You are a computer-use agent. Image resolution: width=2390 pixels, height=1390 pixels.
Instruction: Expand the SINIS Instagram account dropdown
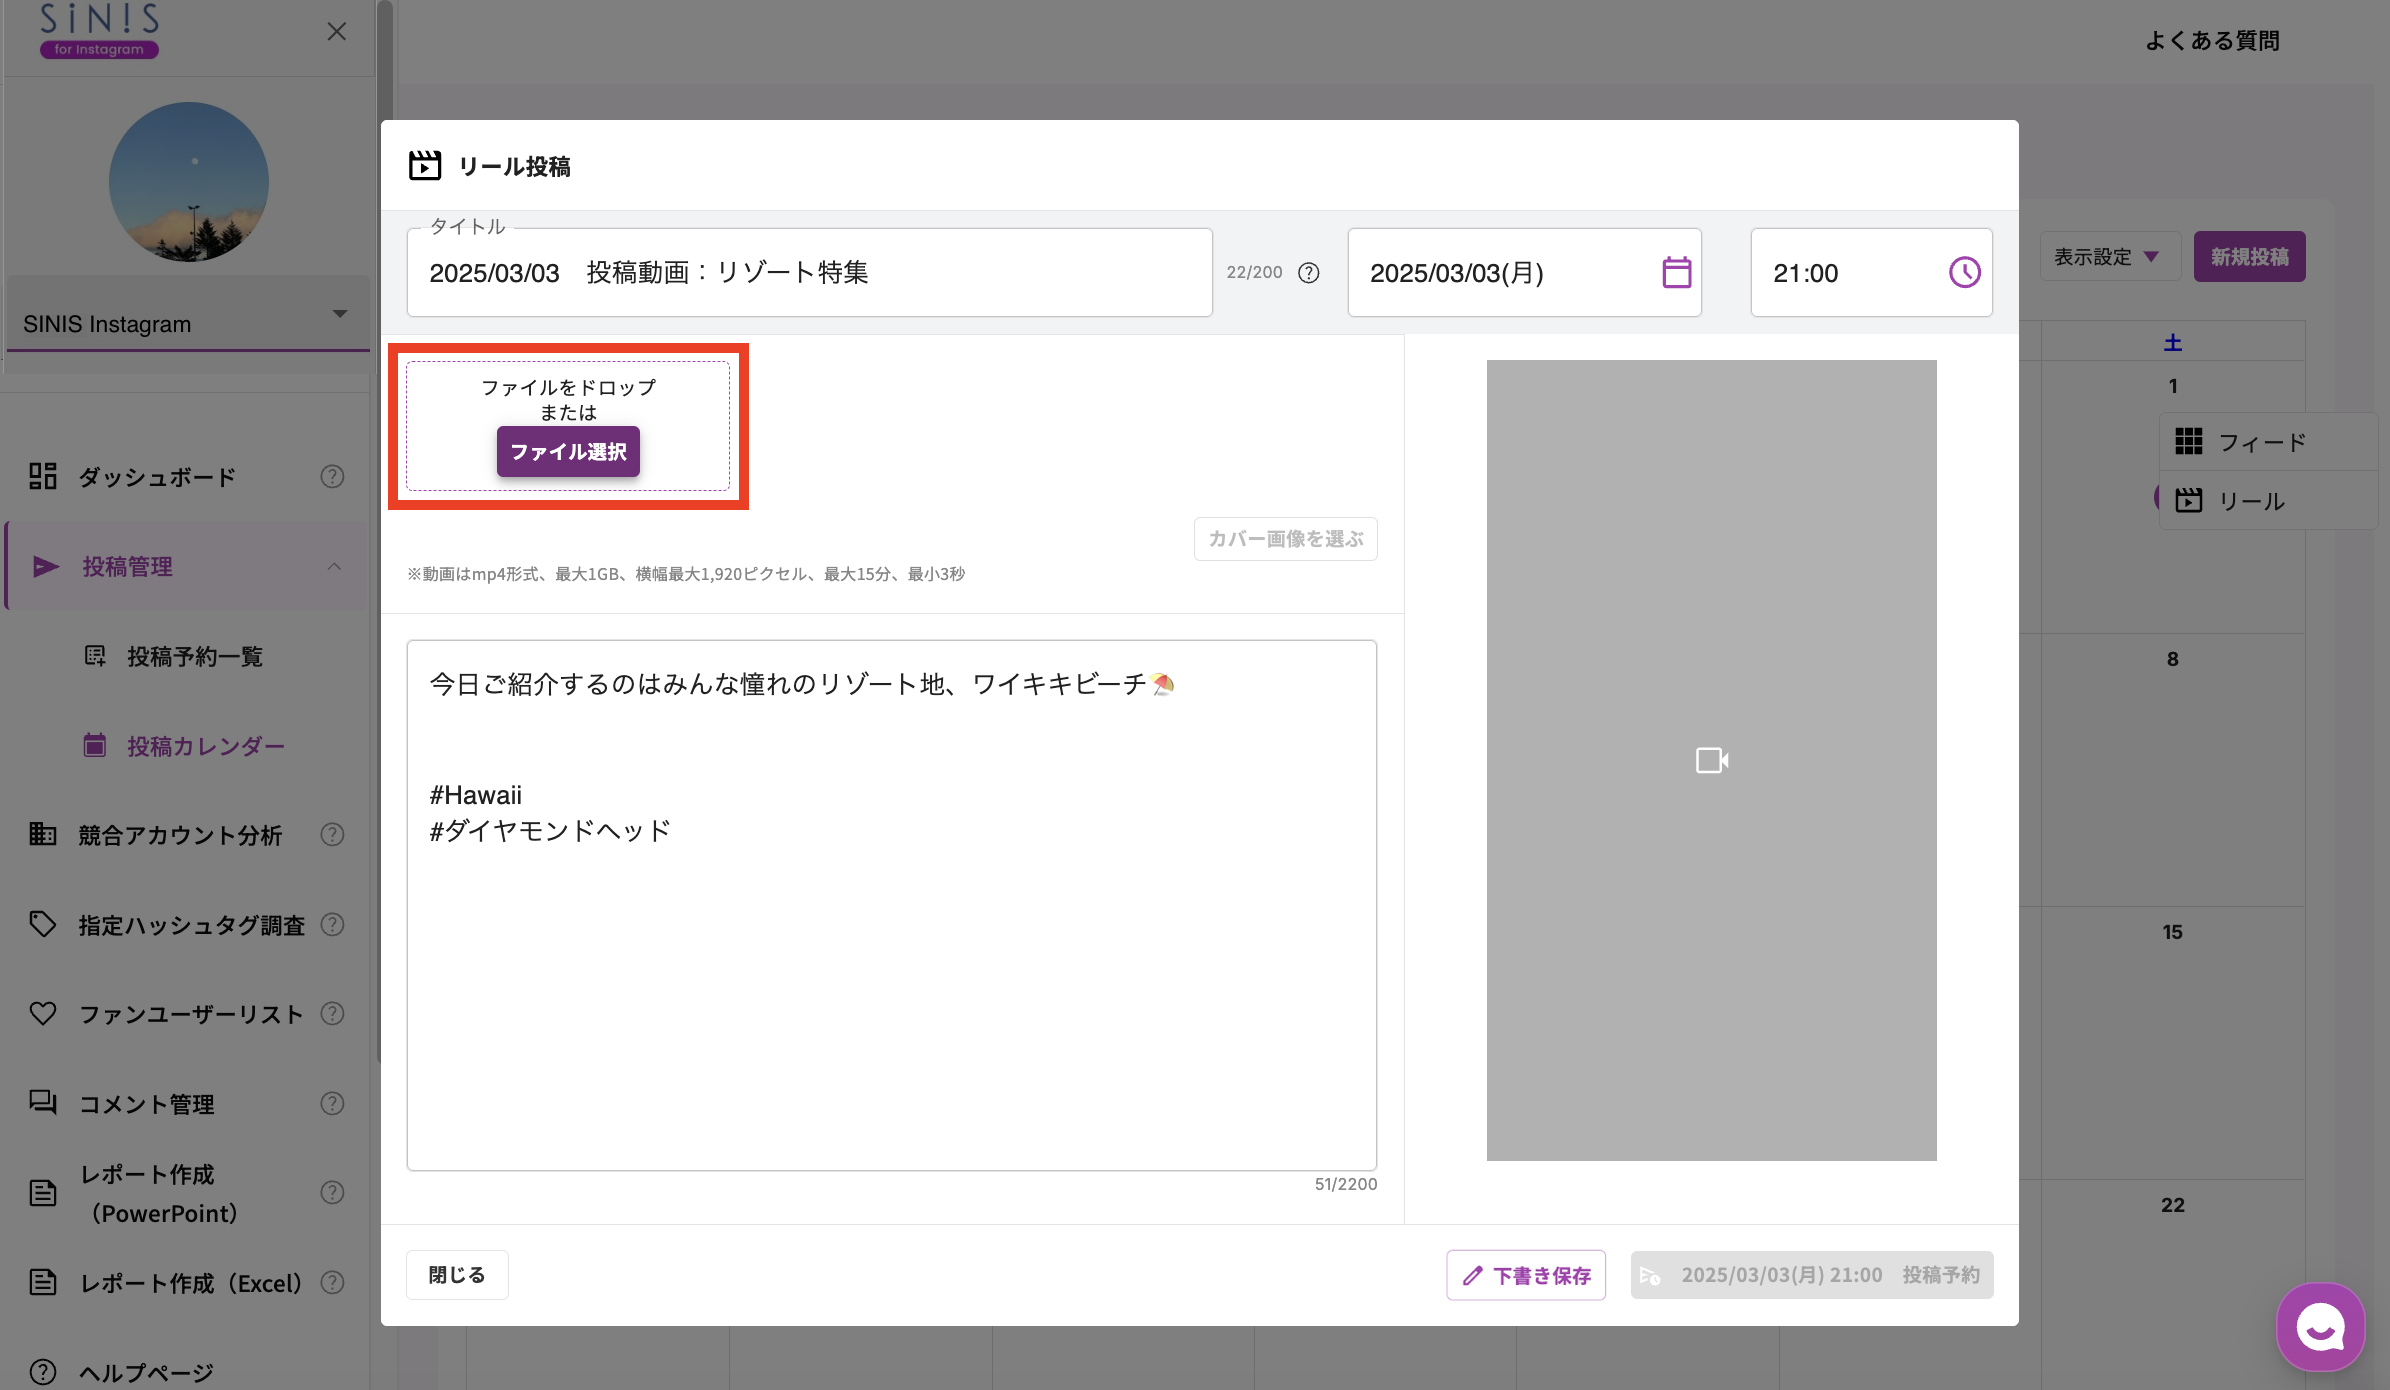pos(338,313)
